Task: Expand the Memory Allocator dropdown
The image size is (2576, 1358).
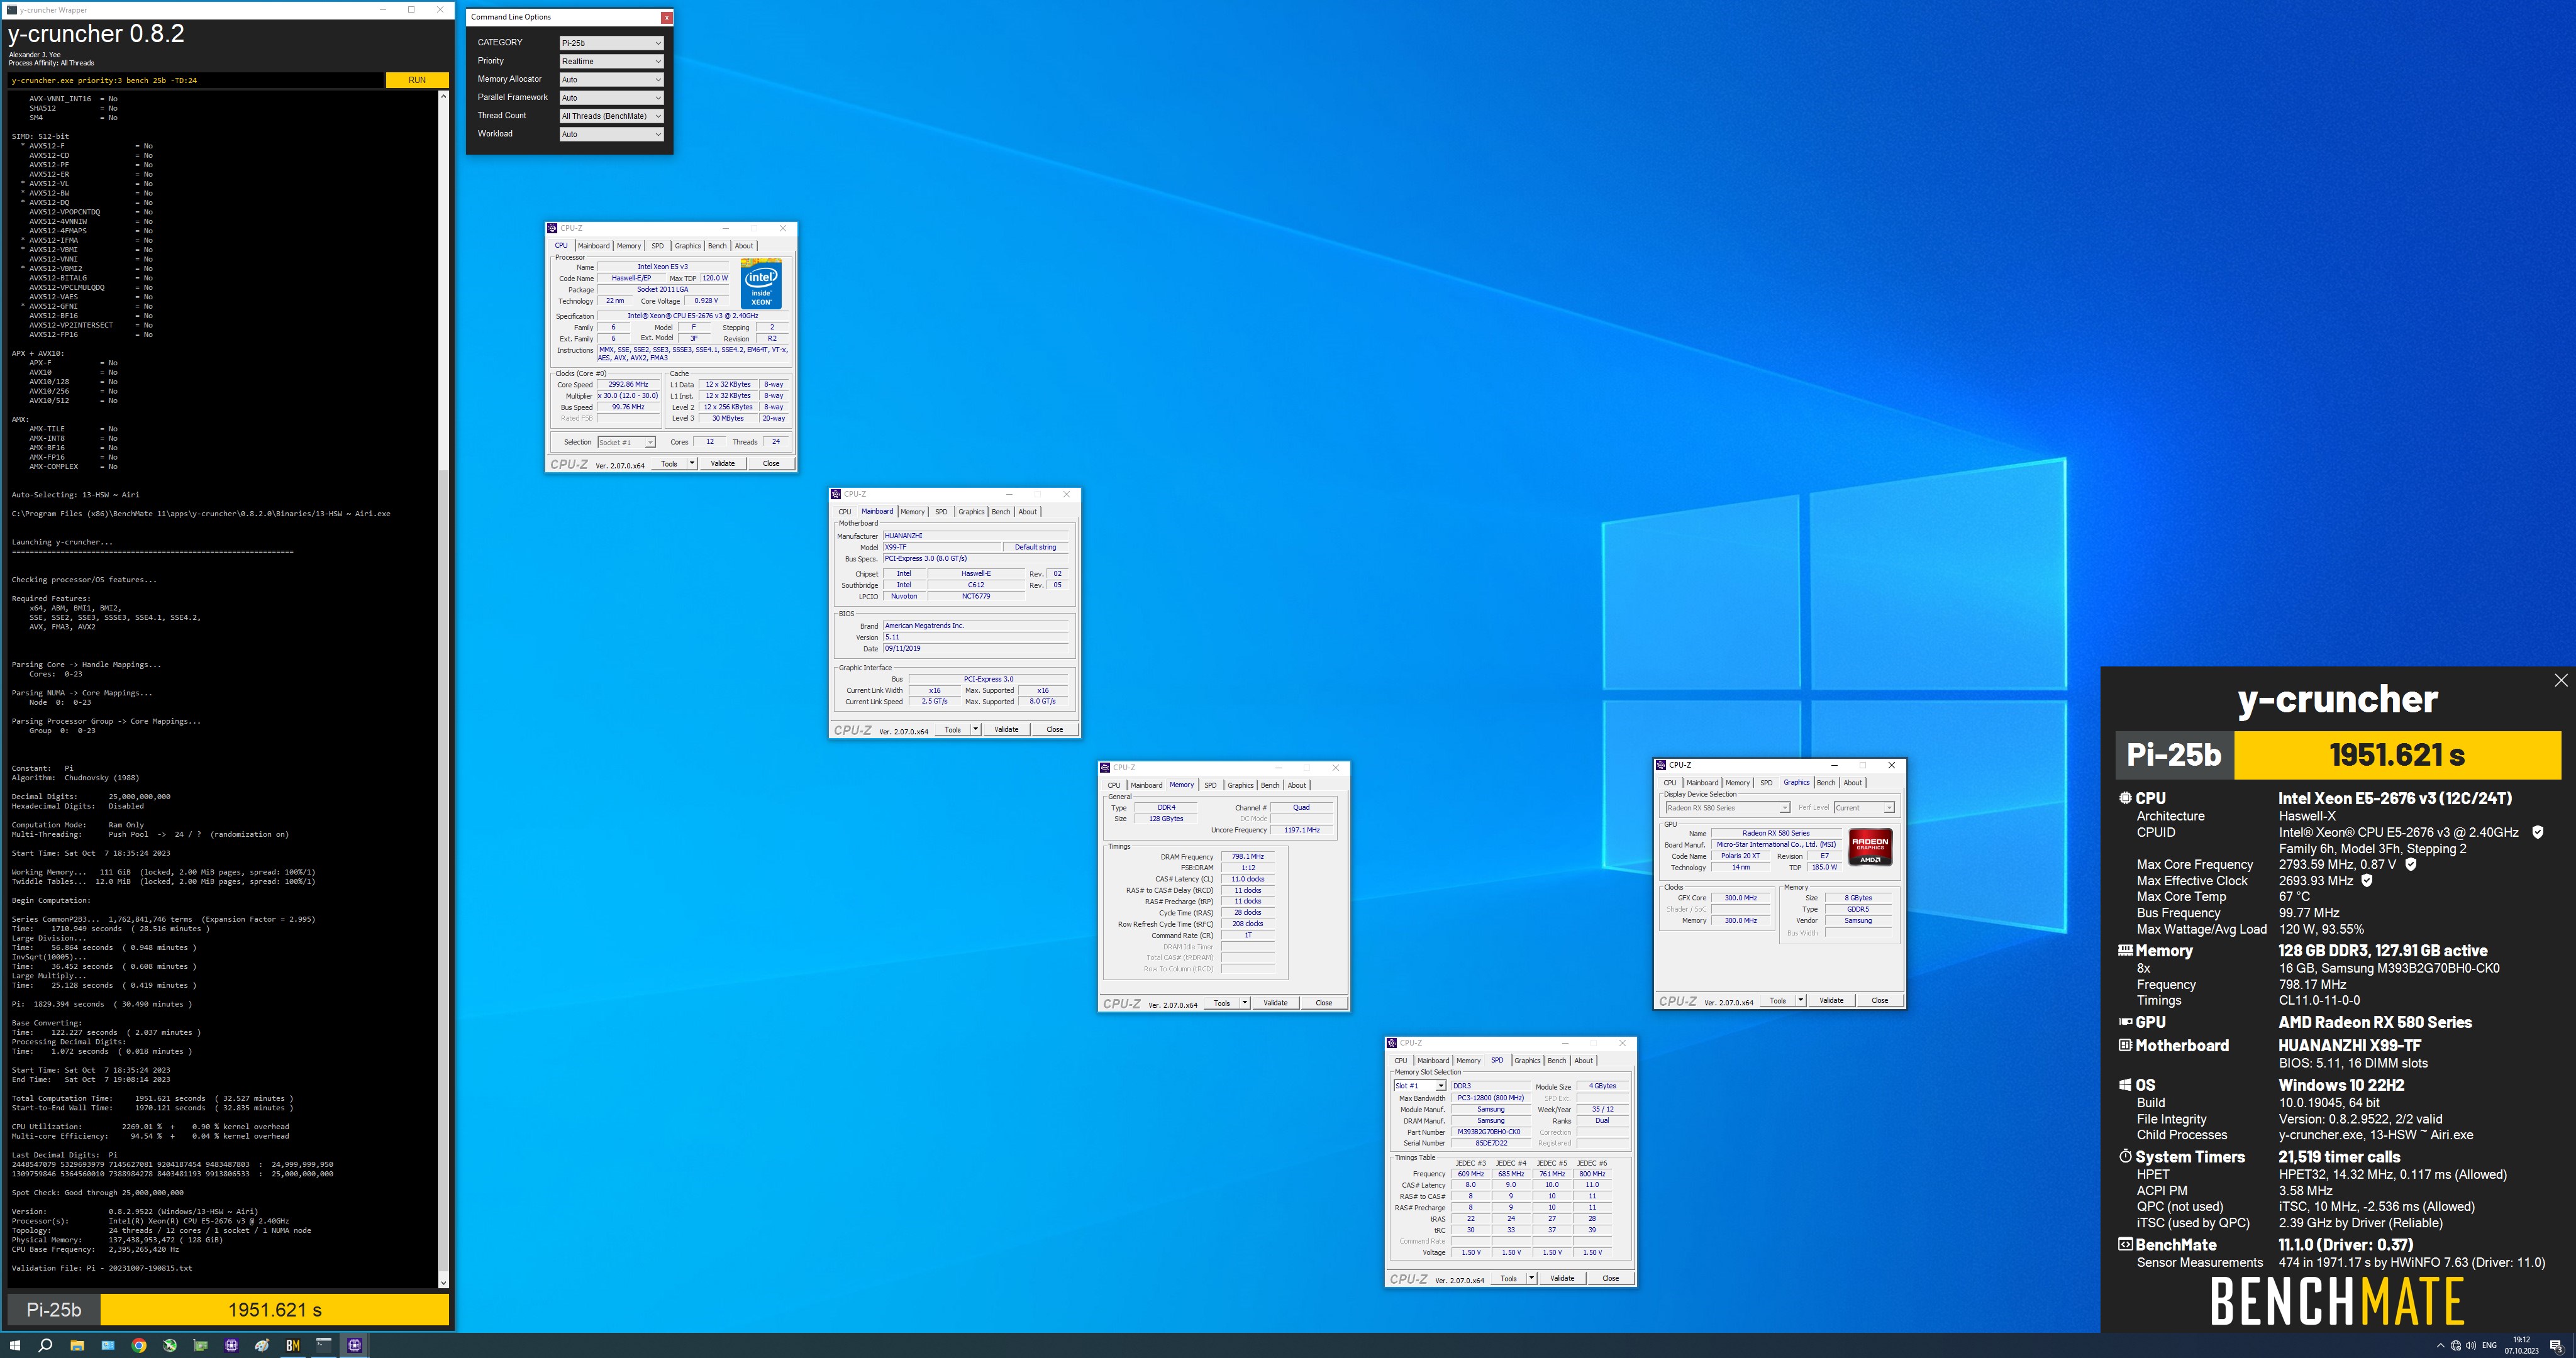Action: (611, 79)
